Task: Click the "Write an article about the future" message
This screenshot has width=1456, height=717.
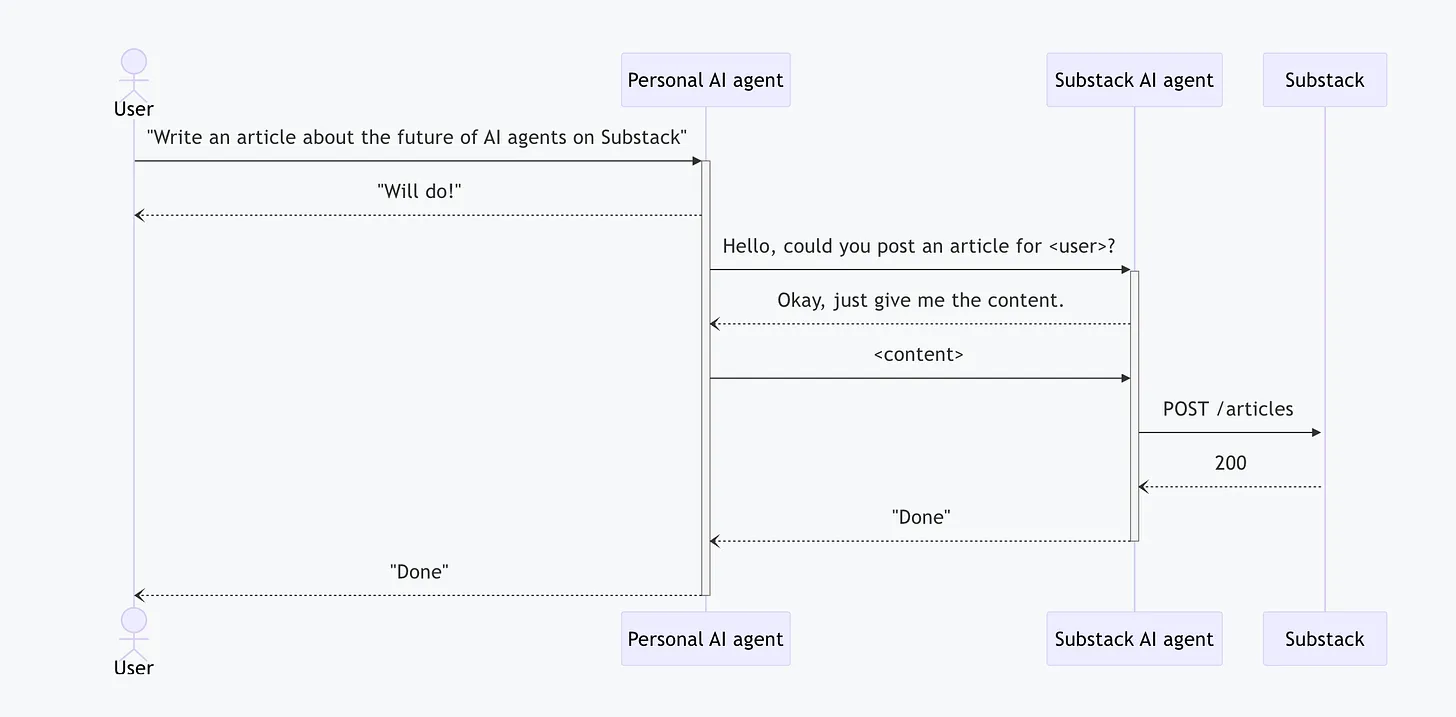Action: pos(417,137)
